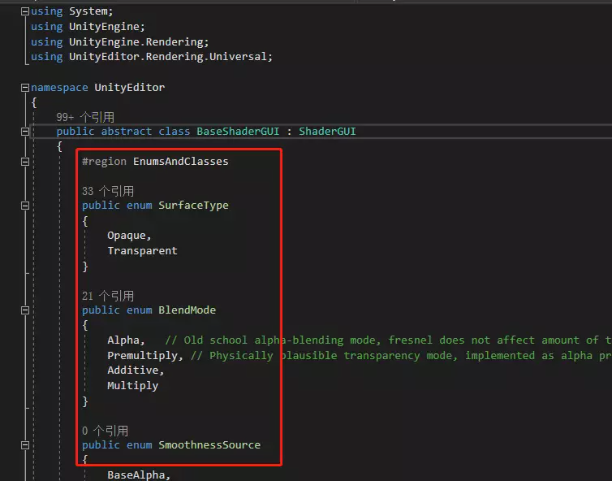Open the 21 references link above BlendMode

pyautogui.click(x=108, y=296)
